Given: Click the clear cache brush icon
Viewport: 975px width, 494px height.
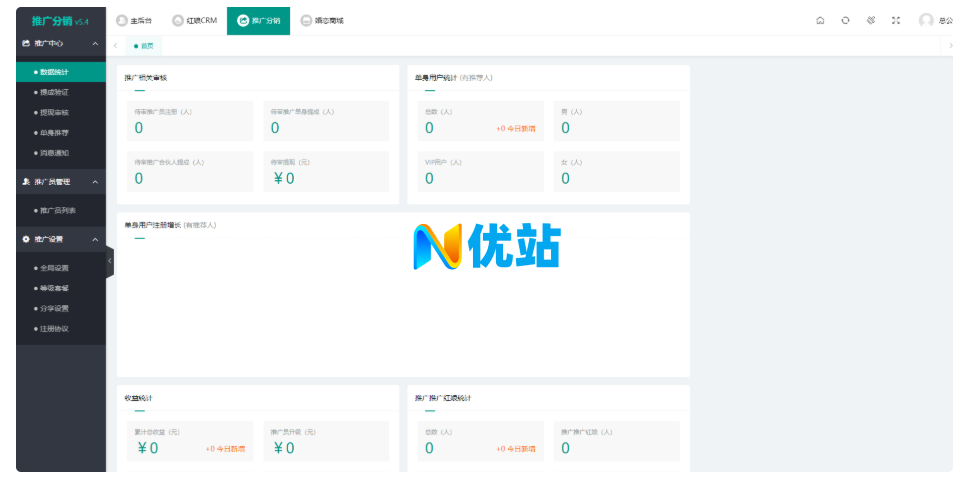Looking at the screenshot, I should pos(870,20).
